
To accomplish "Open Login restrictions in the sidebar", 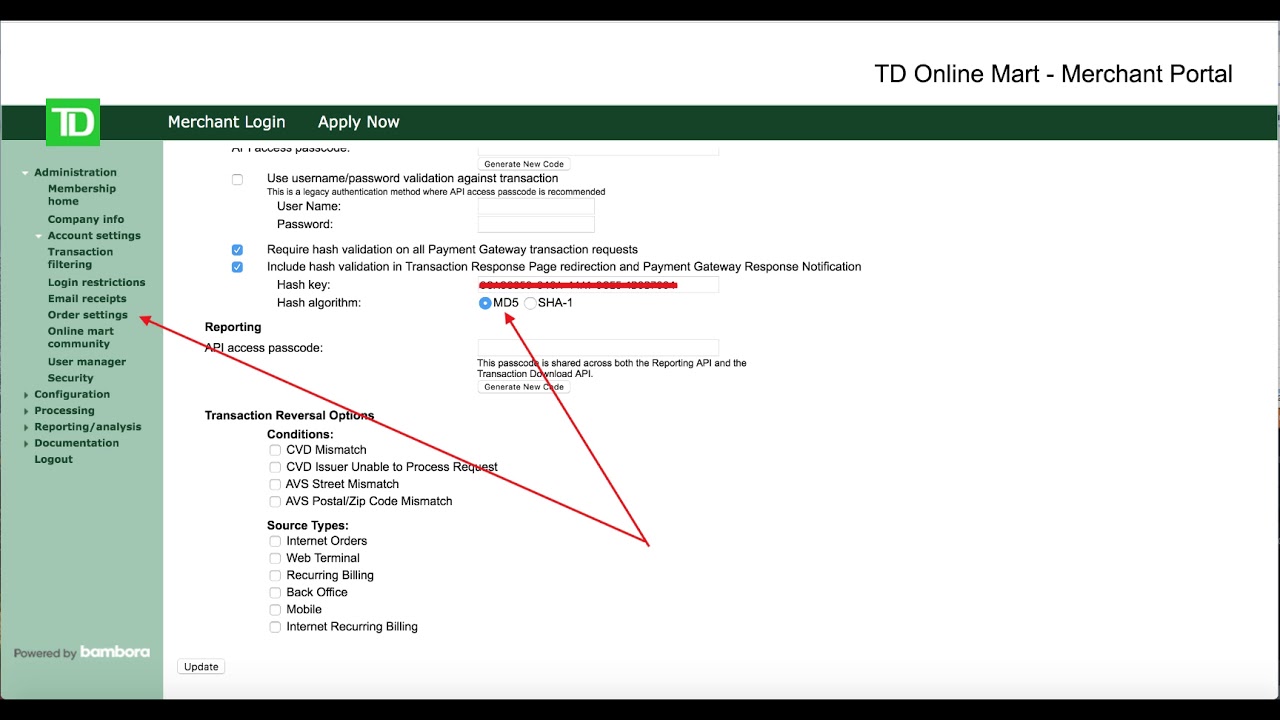I will pyautogui.click(x=96, y=282).
